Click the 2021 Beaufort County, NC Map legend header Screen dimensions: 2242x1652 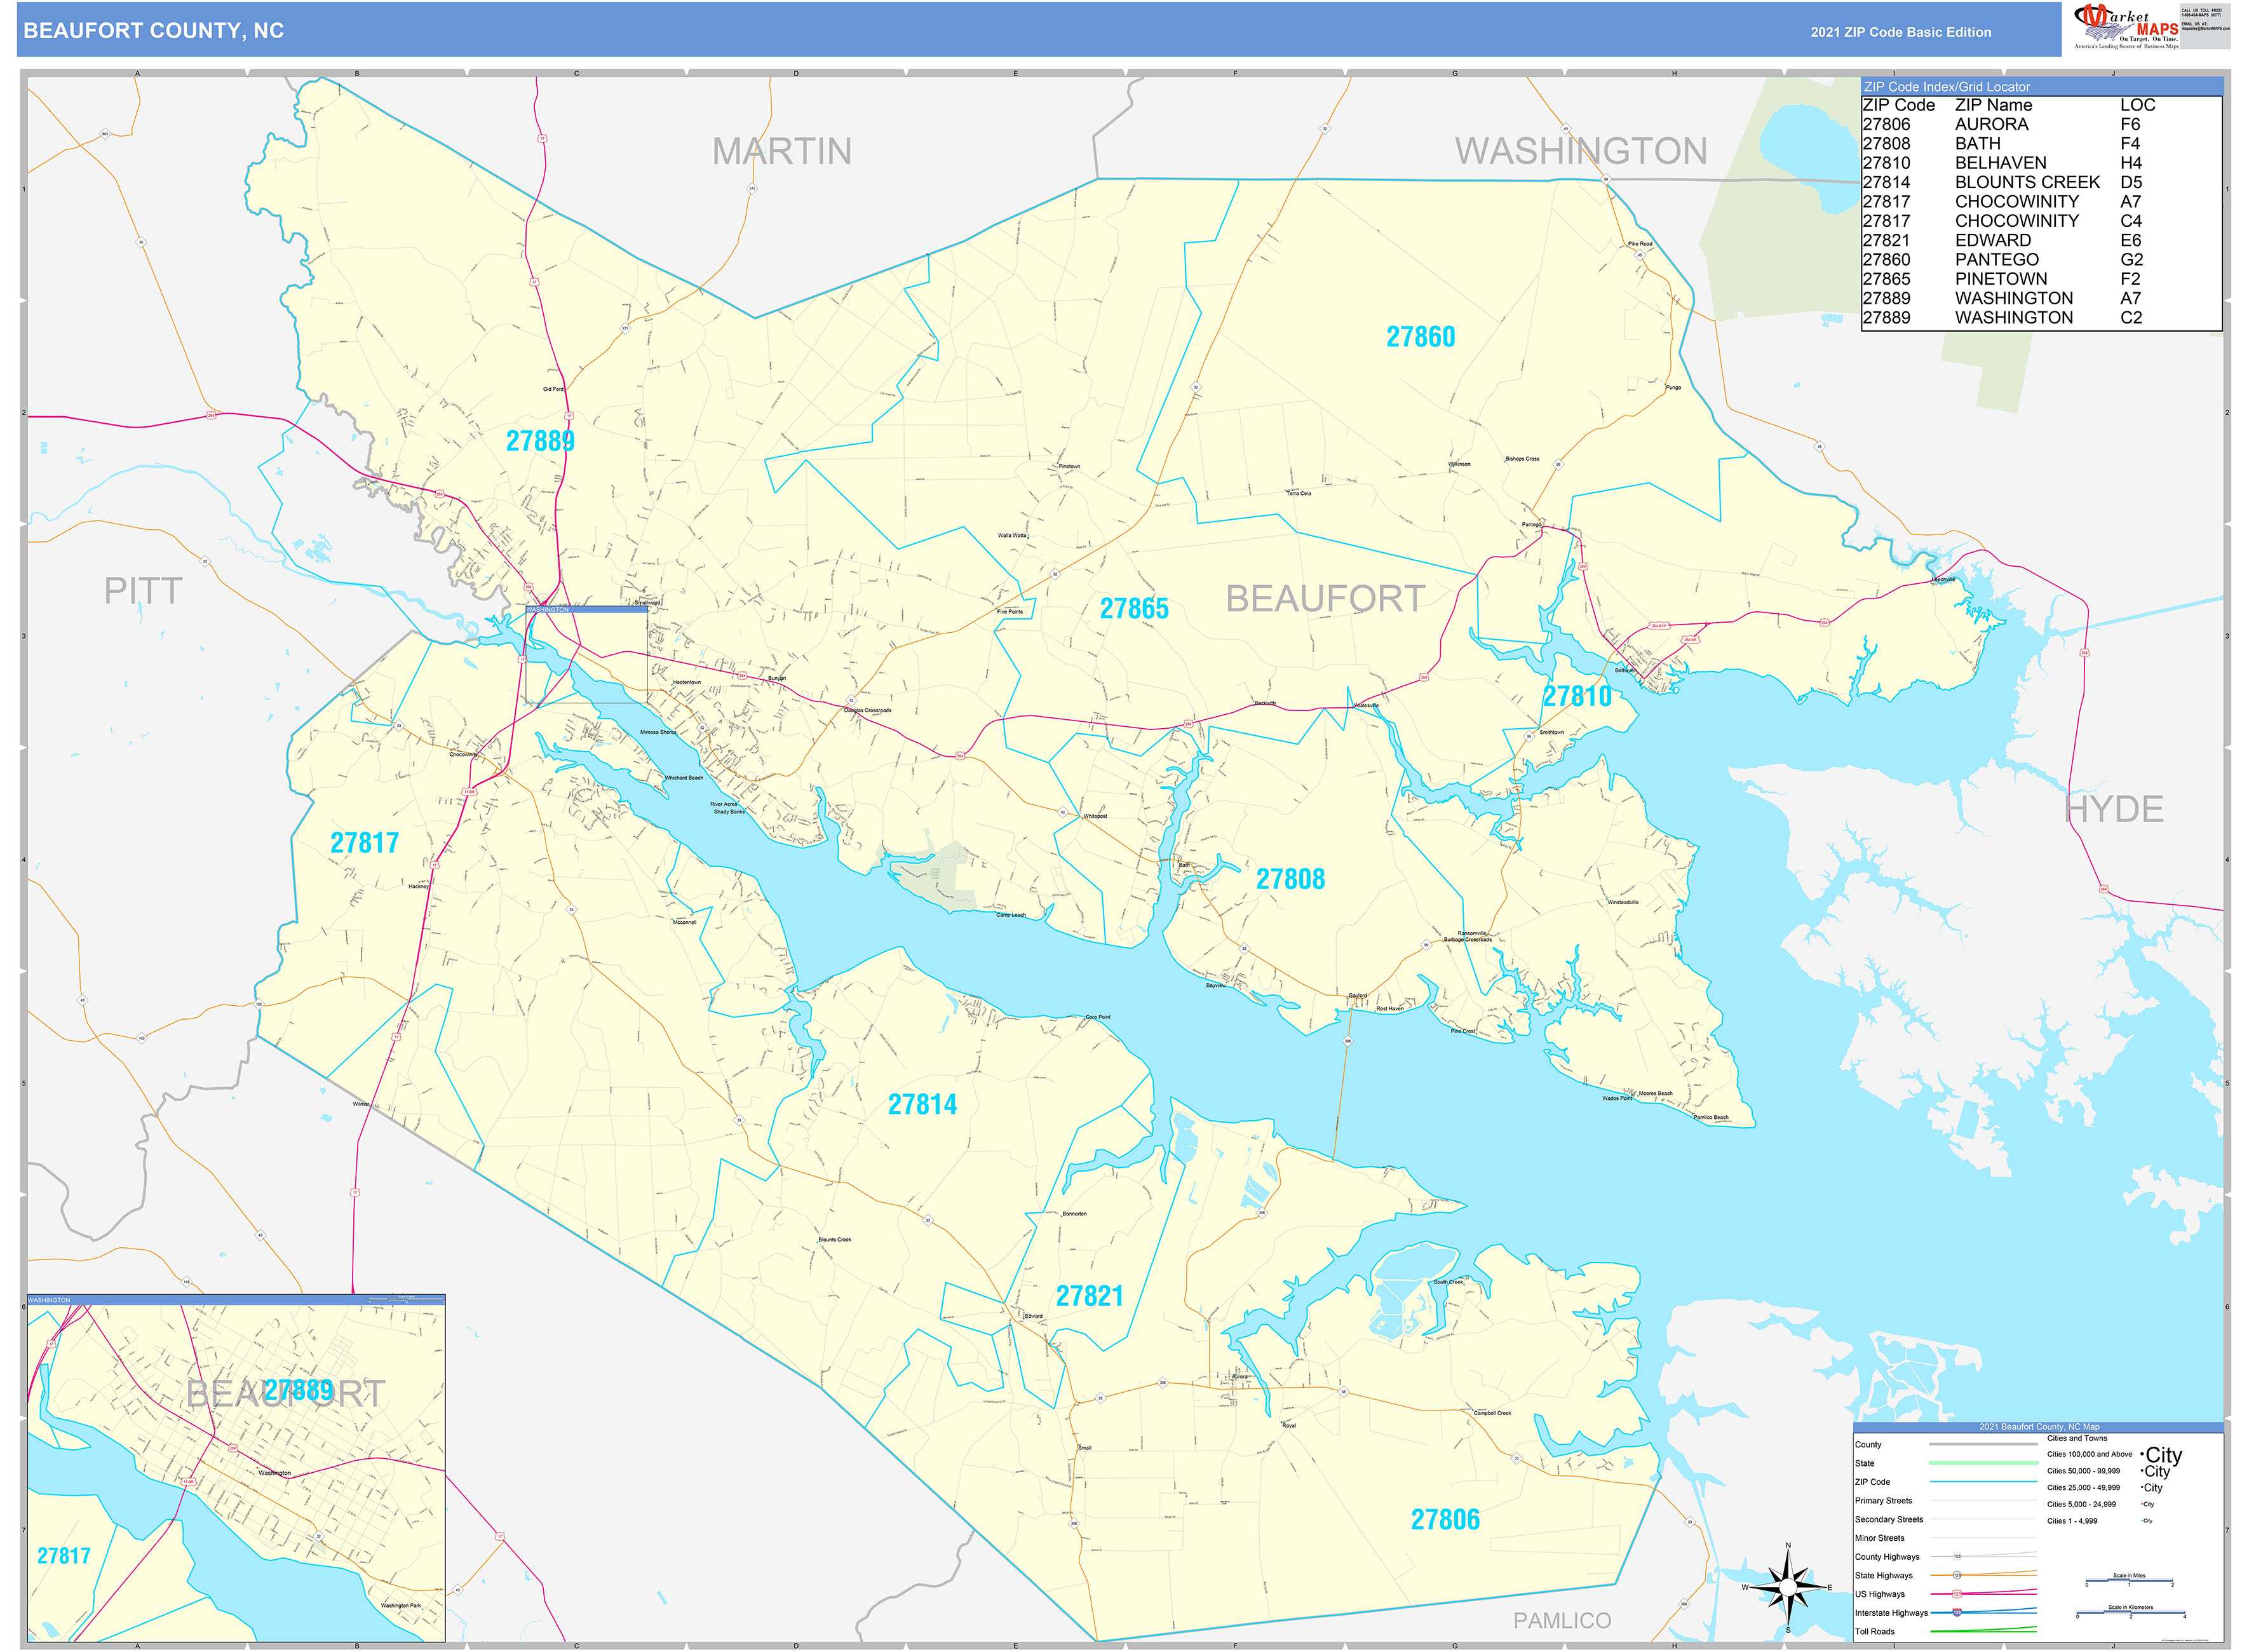(x=2038, y=1427)
